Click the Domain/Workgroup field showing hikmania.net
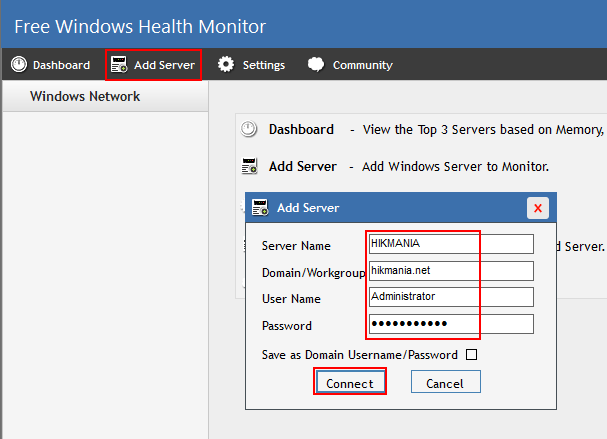607x439 pixels. (x=450, y=271)
